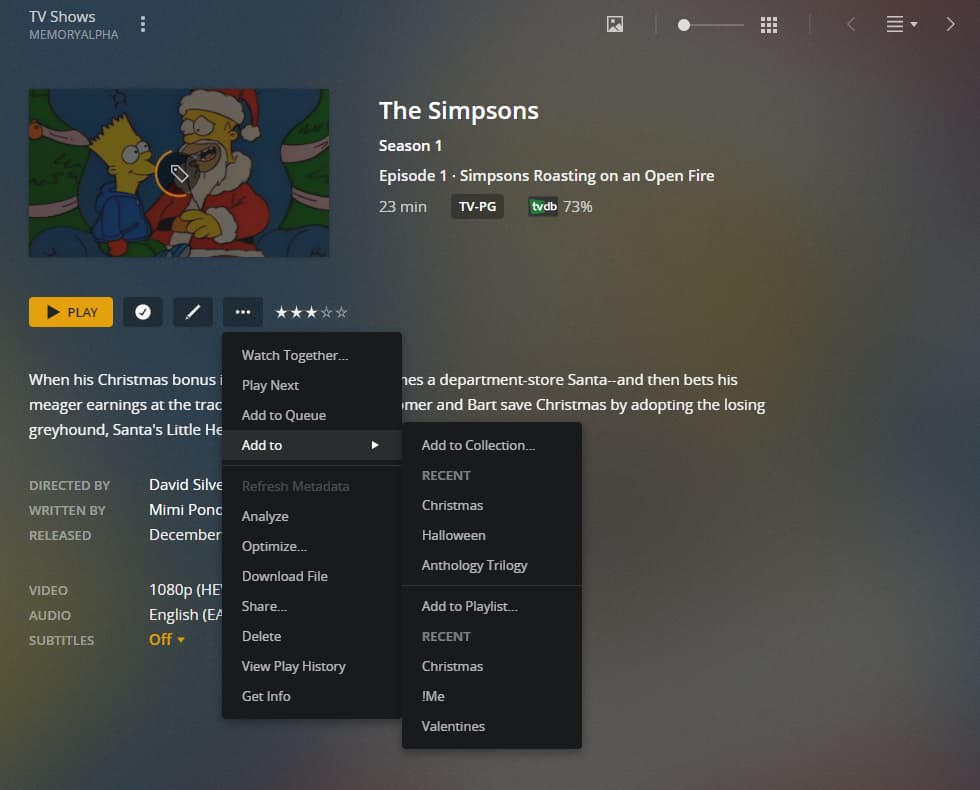Switch to the grid view icon

(769, 25)
